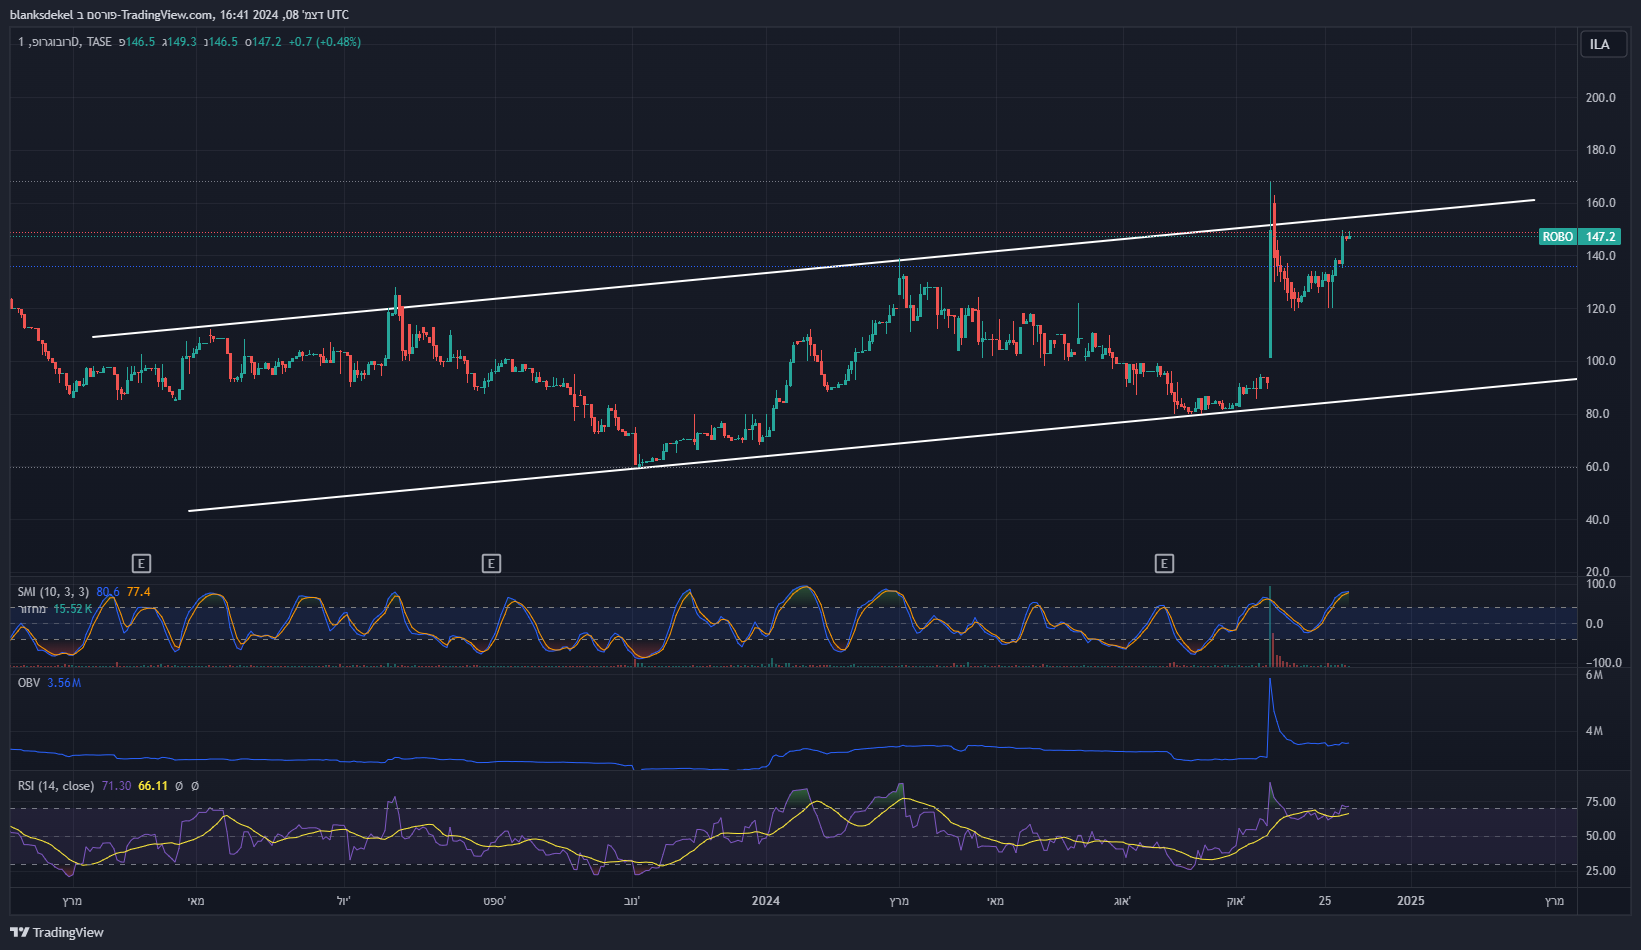Click the 2024 label on the time axis
This screenshot has width=1641, height=950.
(766, 901)
